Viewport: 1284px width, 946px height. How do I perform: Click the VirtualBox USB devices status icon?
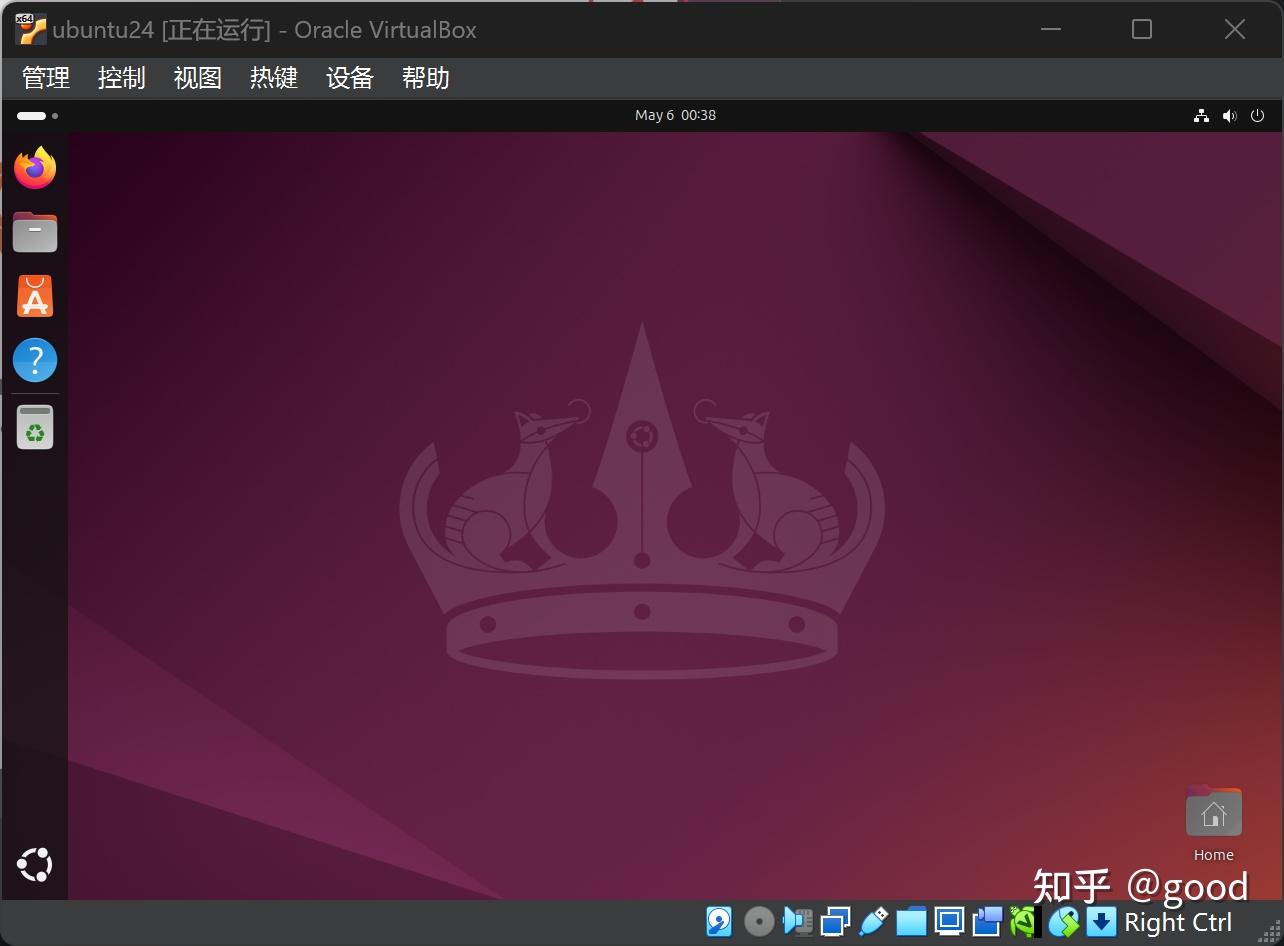click(x=872, y=921)
